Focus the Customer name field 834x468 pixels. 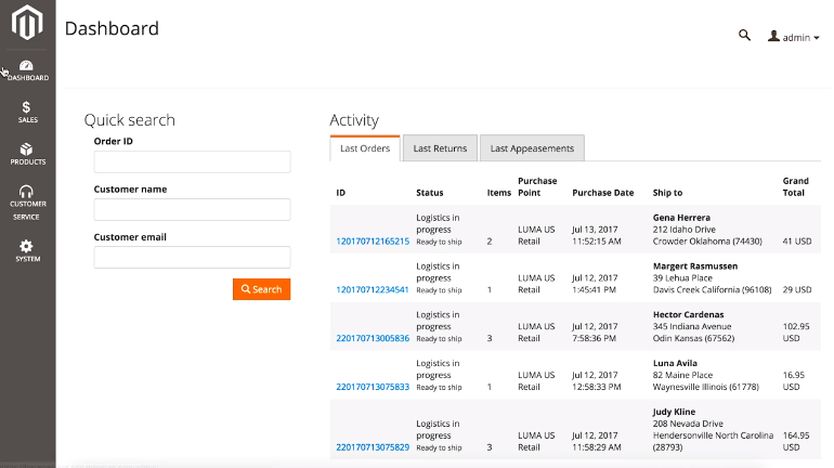pos(192,210)
